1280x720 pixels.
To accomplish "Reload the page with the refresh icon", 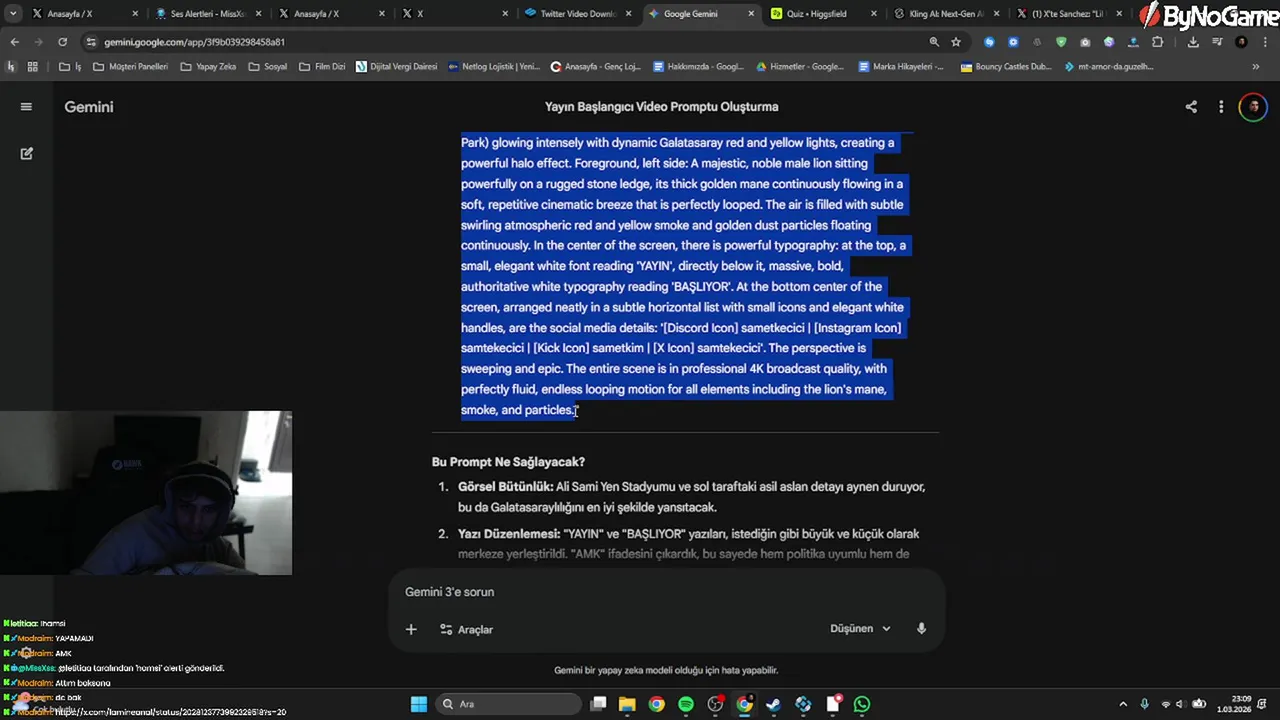I will click(62, 42).
